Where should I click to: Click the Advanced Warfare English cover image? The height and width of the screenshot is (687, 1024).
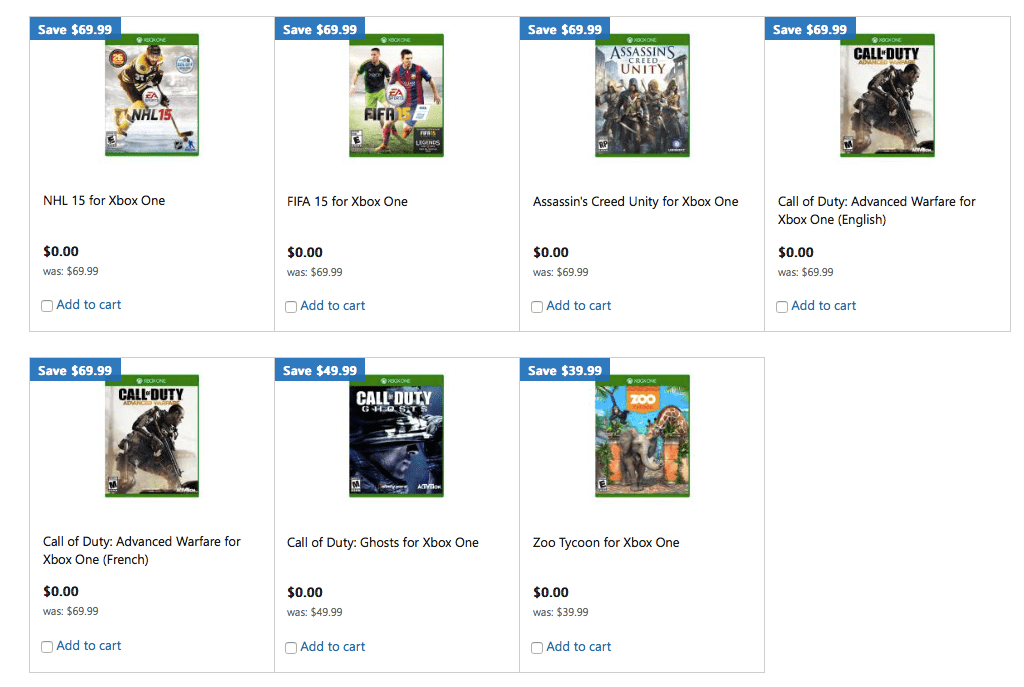(x=886, y=95)
